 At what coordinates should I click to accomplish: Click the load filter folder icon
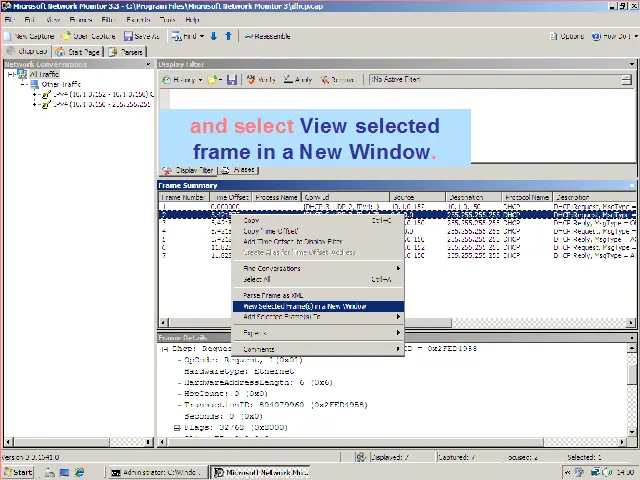212,80
